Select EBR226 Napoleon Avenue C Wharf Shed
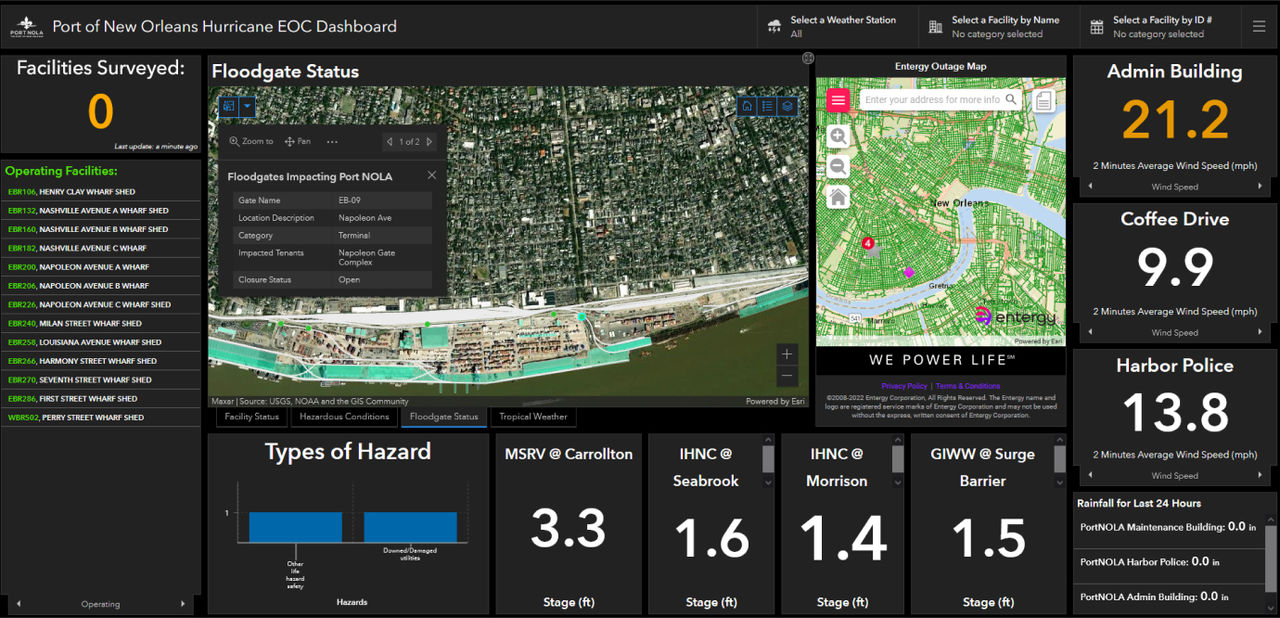Viewport: 1280px width, 618px height. [x=101, y=305]
